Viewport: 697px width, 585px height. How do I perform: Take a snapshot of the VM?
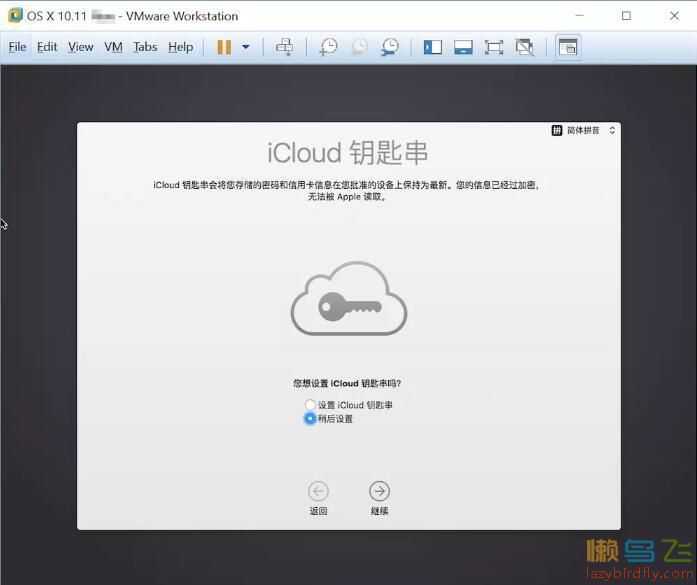click(x=329, y=47)
